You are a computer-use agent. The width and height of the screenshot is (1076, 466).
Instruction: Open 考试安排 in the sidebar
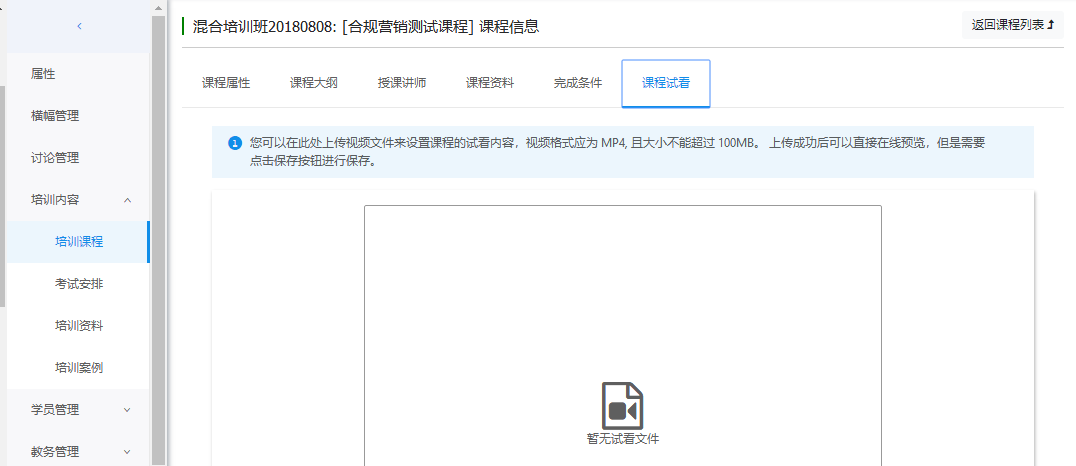click(x=79, y=284)
